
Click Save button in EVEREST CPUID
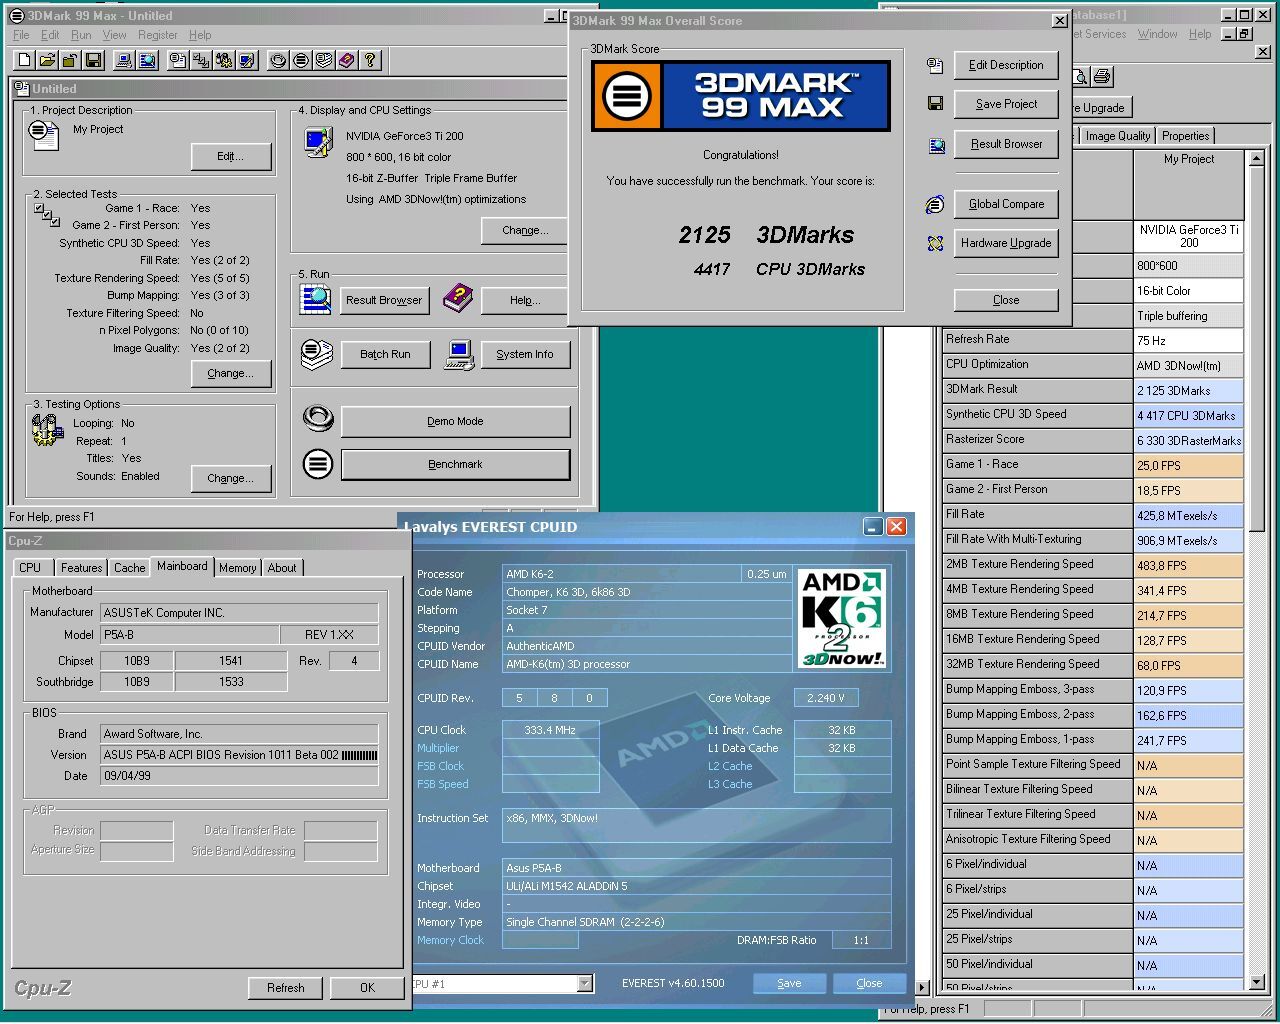click(x=789, y=983)
